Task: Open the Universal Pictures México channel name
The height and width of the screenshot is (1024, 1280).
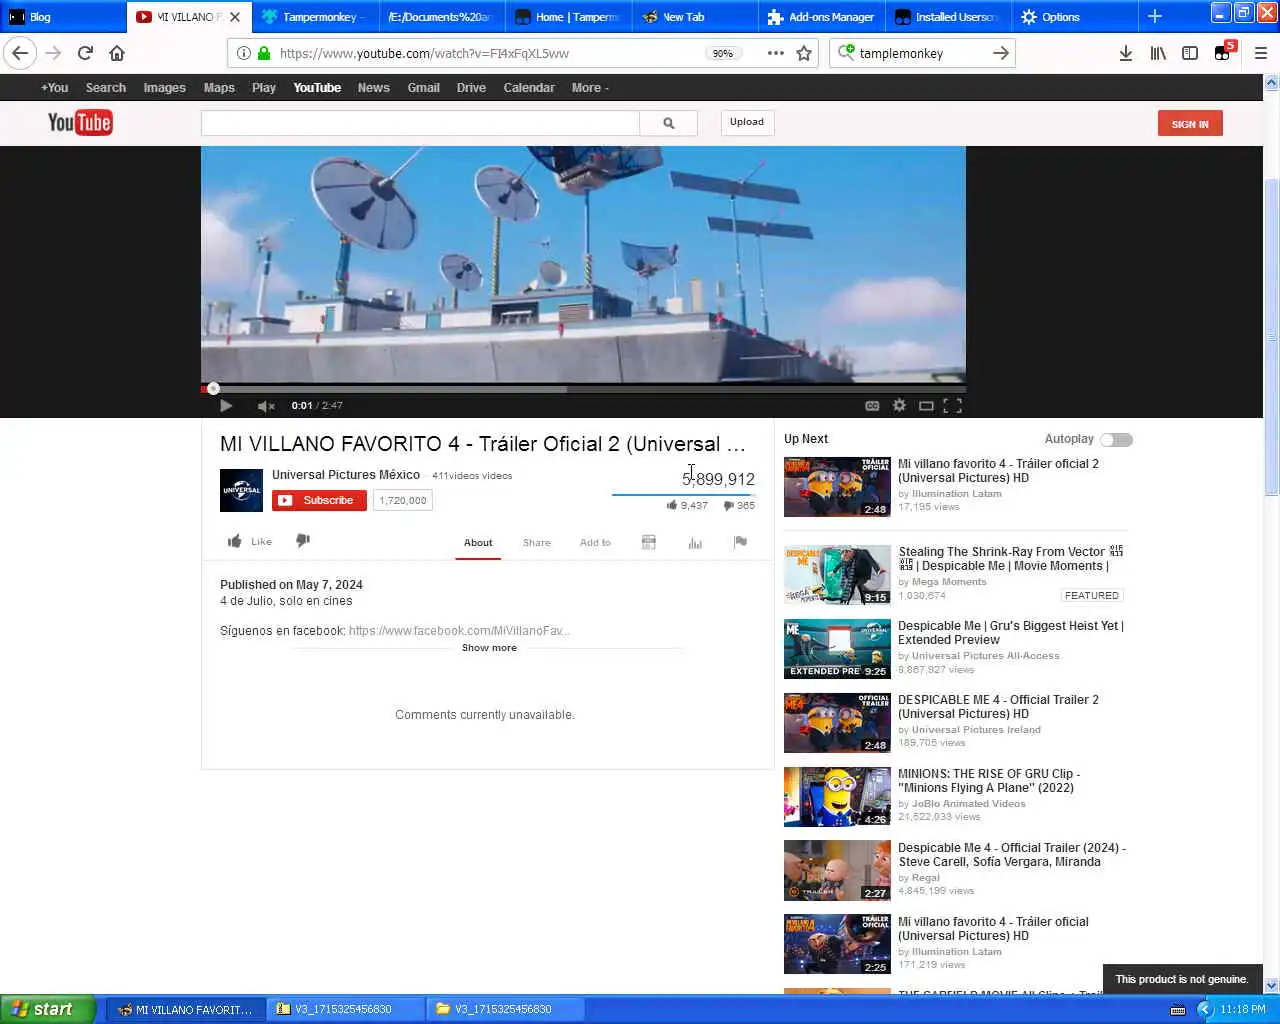Action: click(346, 475)
